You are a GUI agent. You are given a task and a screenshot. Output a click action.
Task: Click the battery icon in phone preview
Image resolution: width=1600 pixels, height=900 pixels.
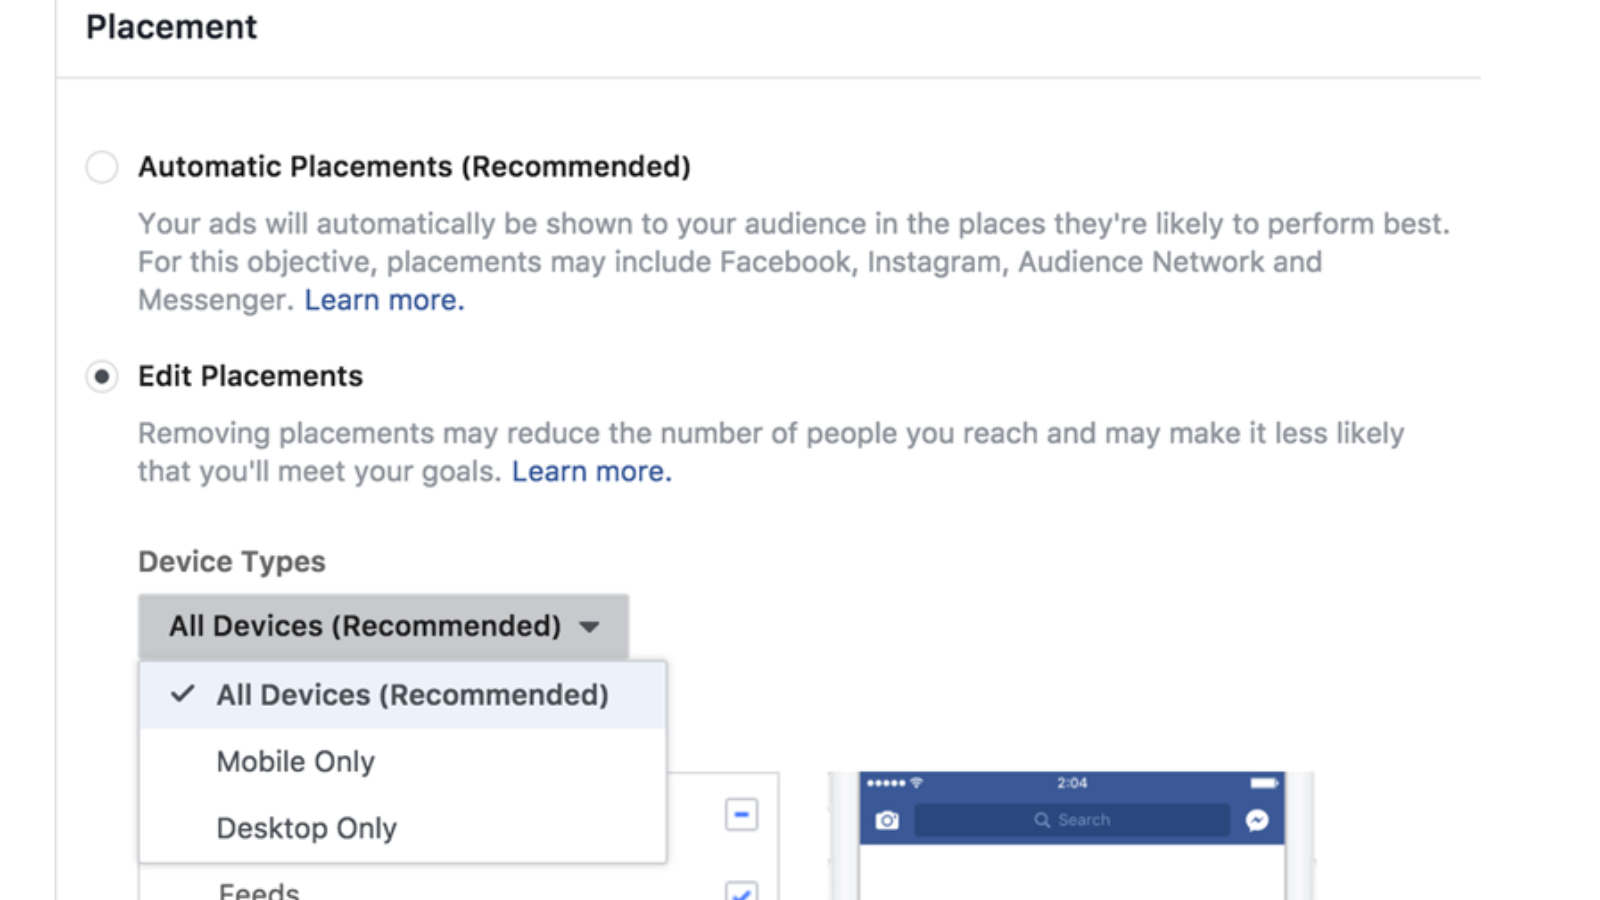pyautogui.click(x=1264, y=783)
